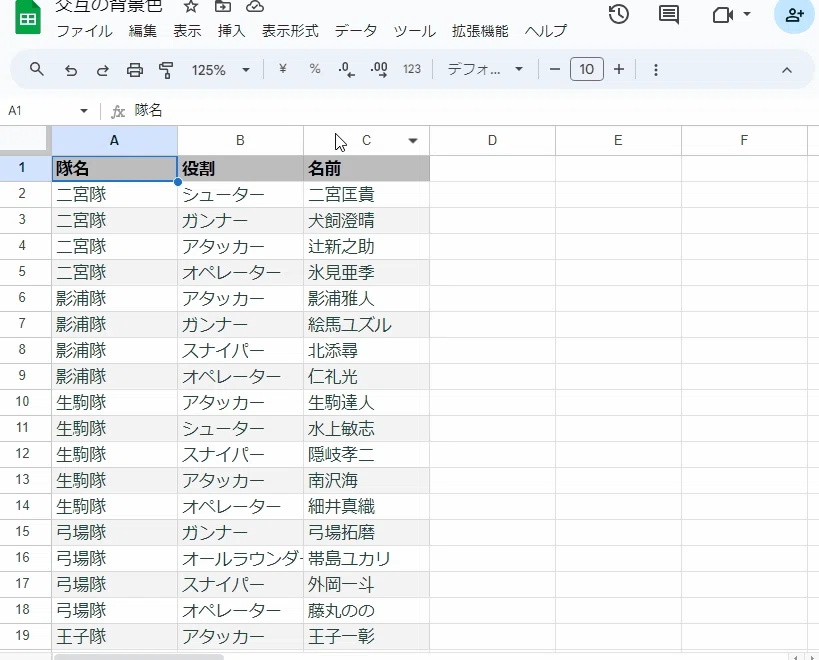The height and width of the screenshot is (660, 819).
Task: Apply percent number format
Action: click(x=315, y=69)
